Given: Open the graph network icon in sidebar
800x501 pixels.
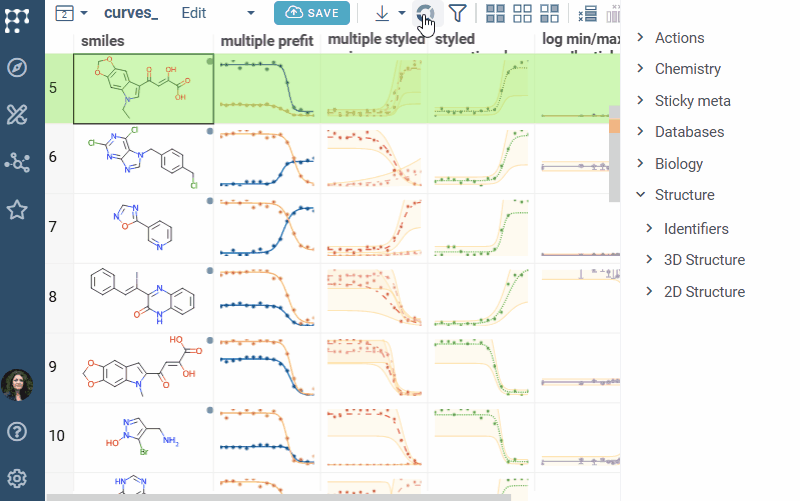Looking at the screenshot, I should 17,163.
